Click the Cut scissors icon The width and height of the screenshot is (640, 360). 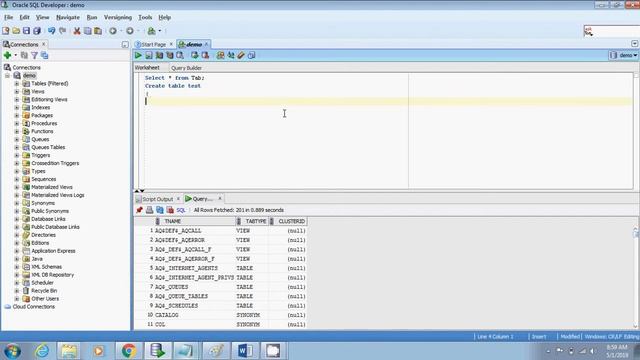coord(77,31)
